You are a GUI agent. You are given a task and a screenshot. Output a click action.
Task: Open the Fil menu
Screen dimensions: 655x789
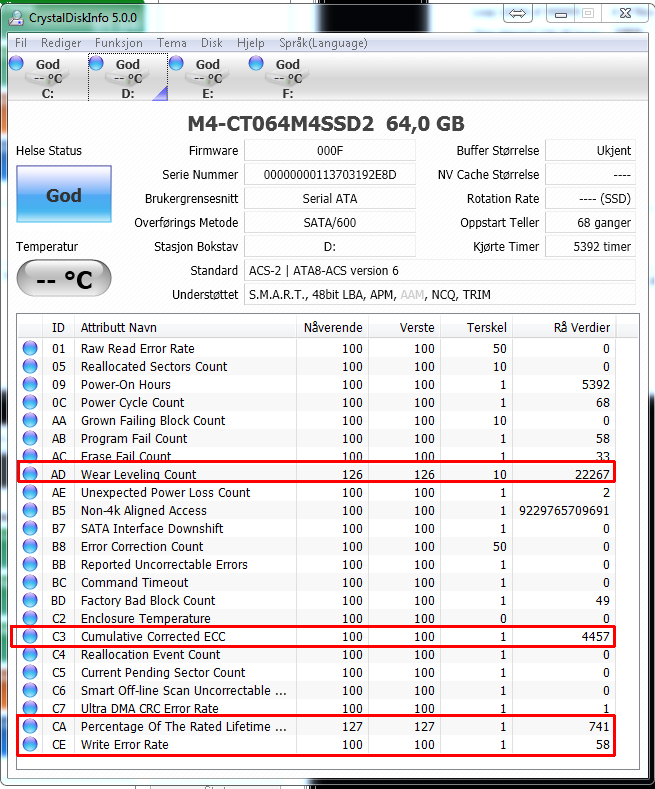pyautogui.click(x=21, y=43)
